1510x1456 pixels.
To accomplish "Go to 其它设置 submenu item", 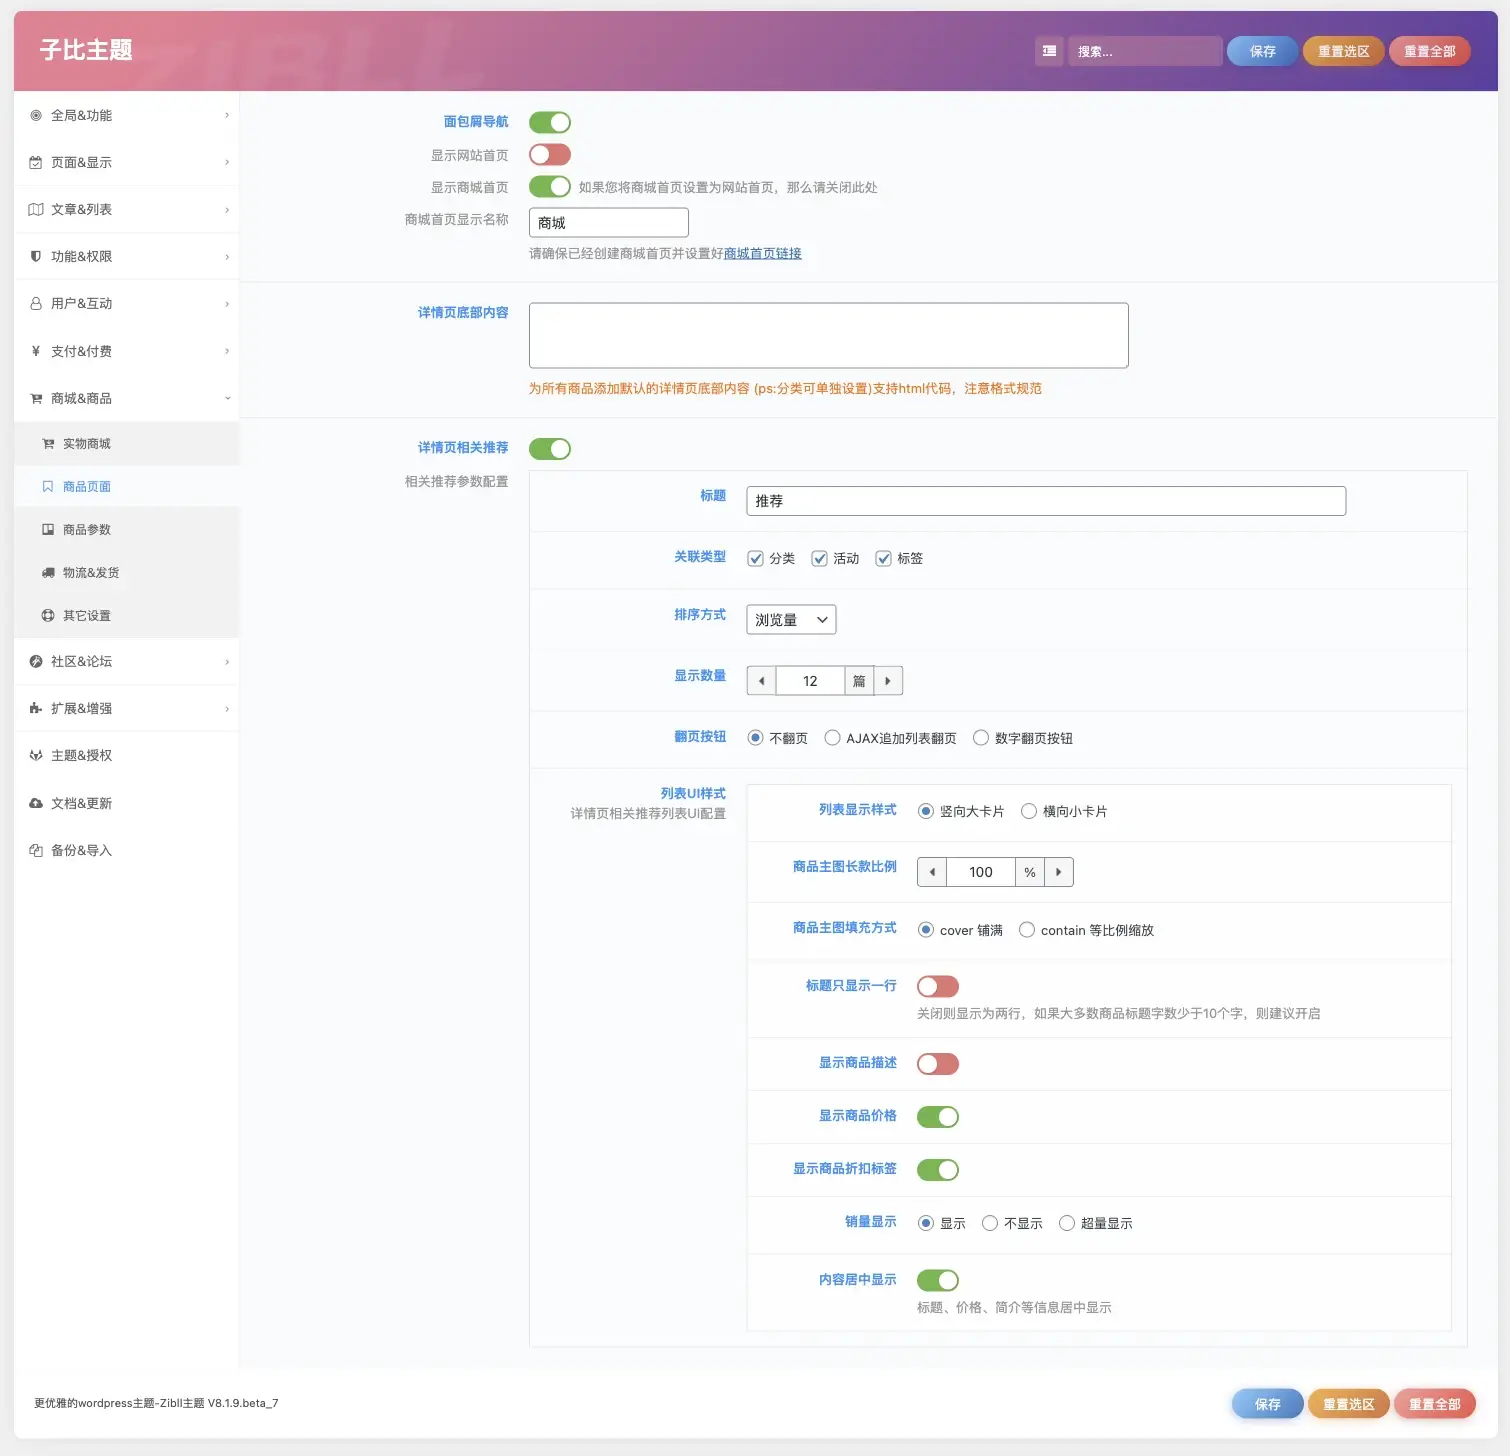I will 87,616.
